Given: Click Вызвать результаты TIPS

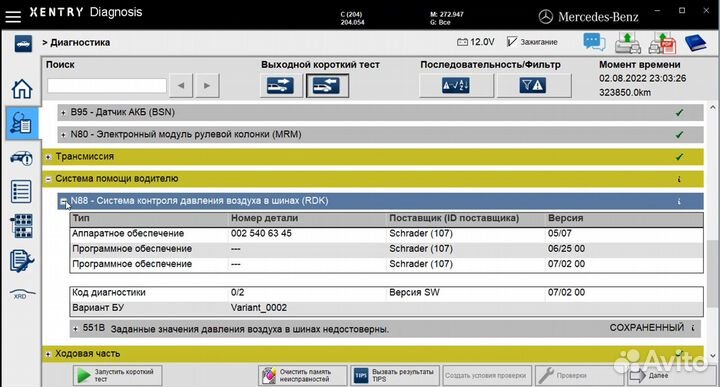Looking at the screenshot, I should (395, 376).
